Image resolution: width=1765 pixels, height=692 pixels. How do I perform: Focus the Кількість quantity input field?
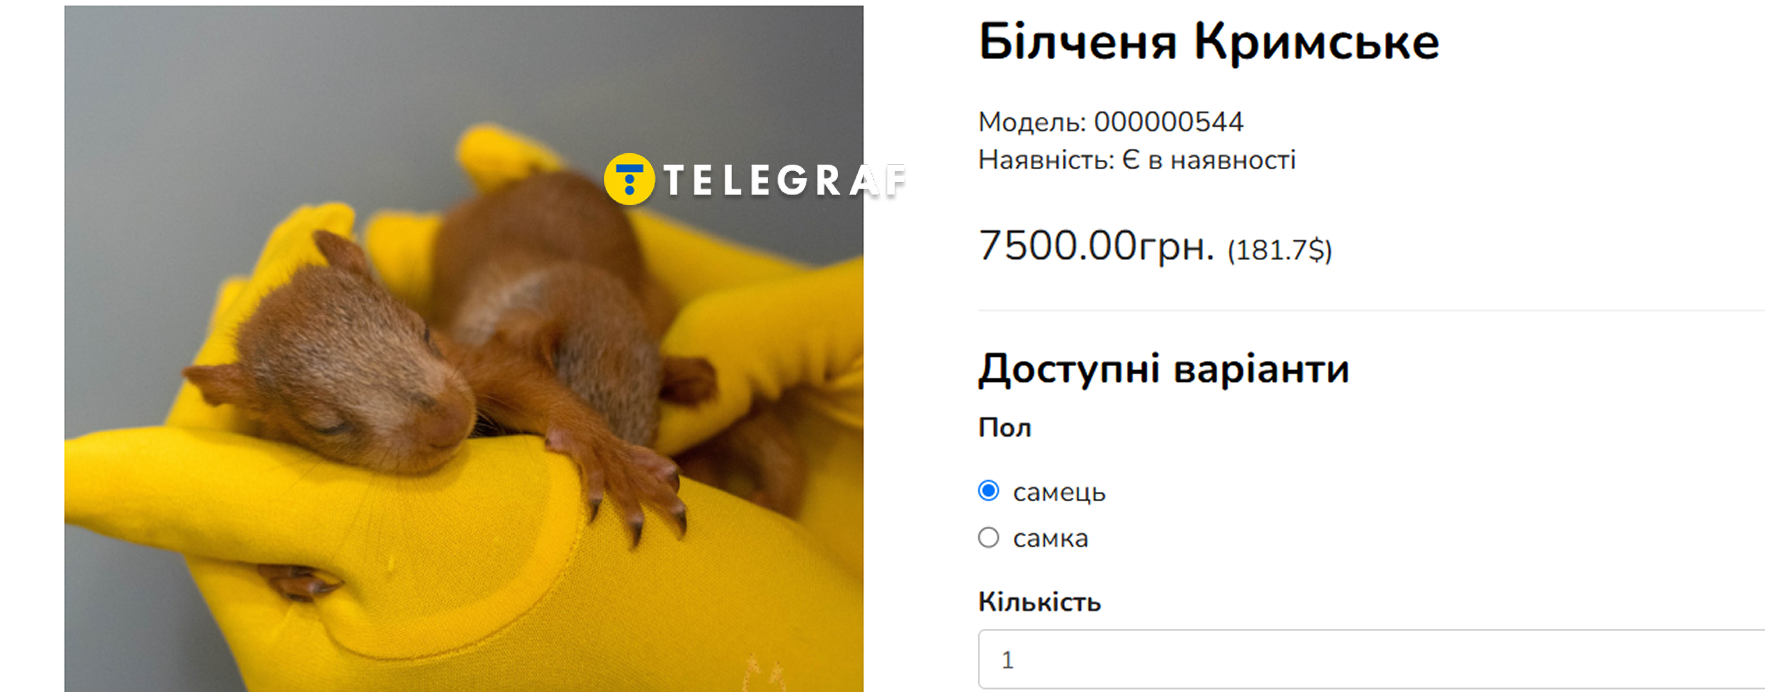[x=1371, y=660]
